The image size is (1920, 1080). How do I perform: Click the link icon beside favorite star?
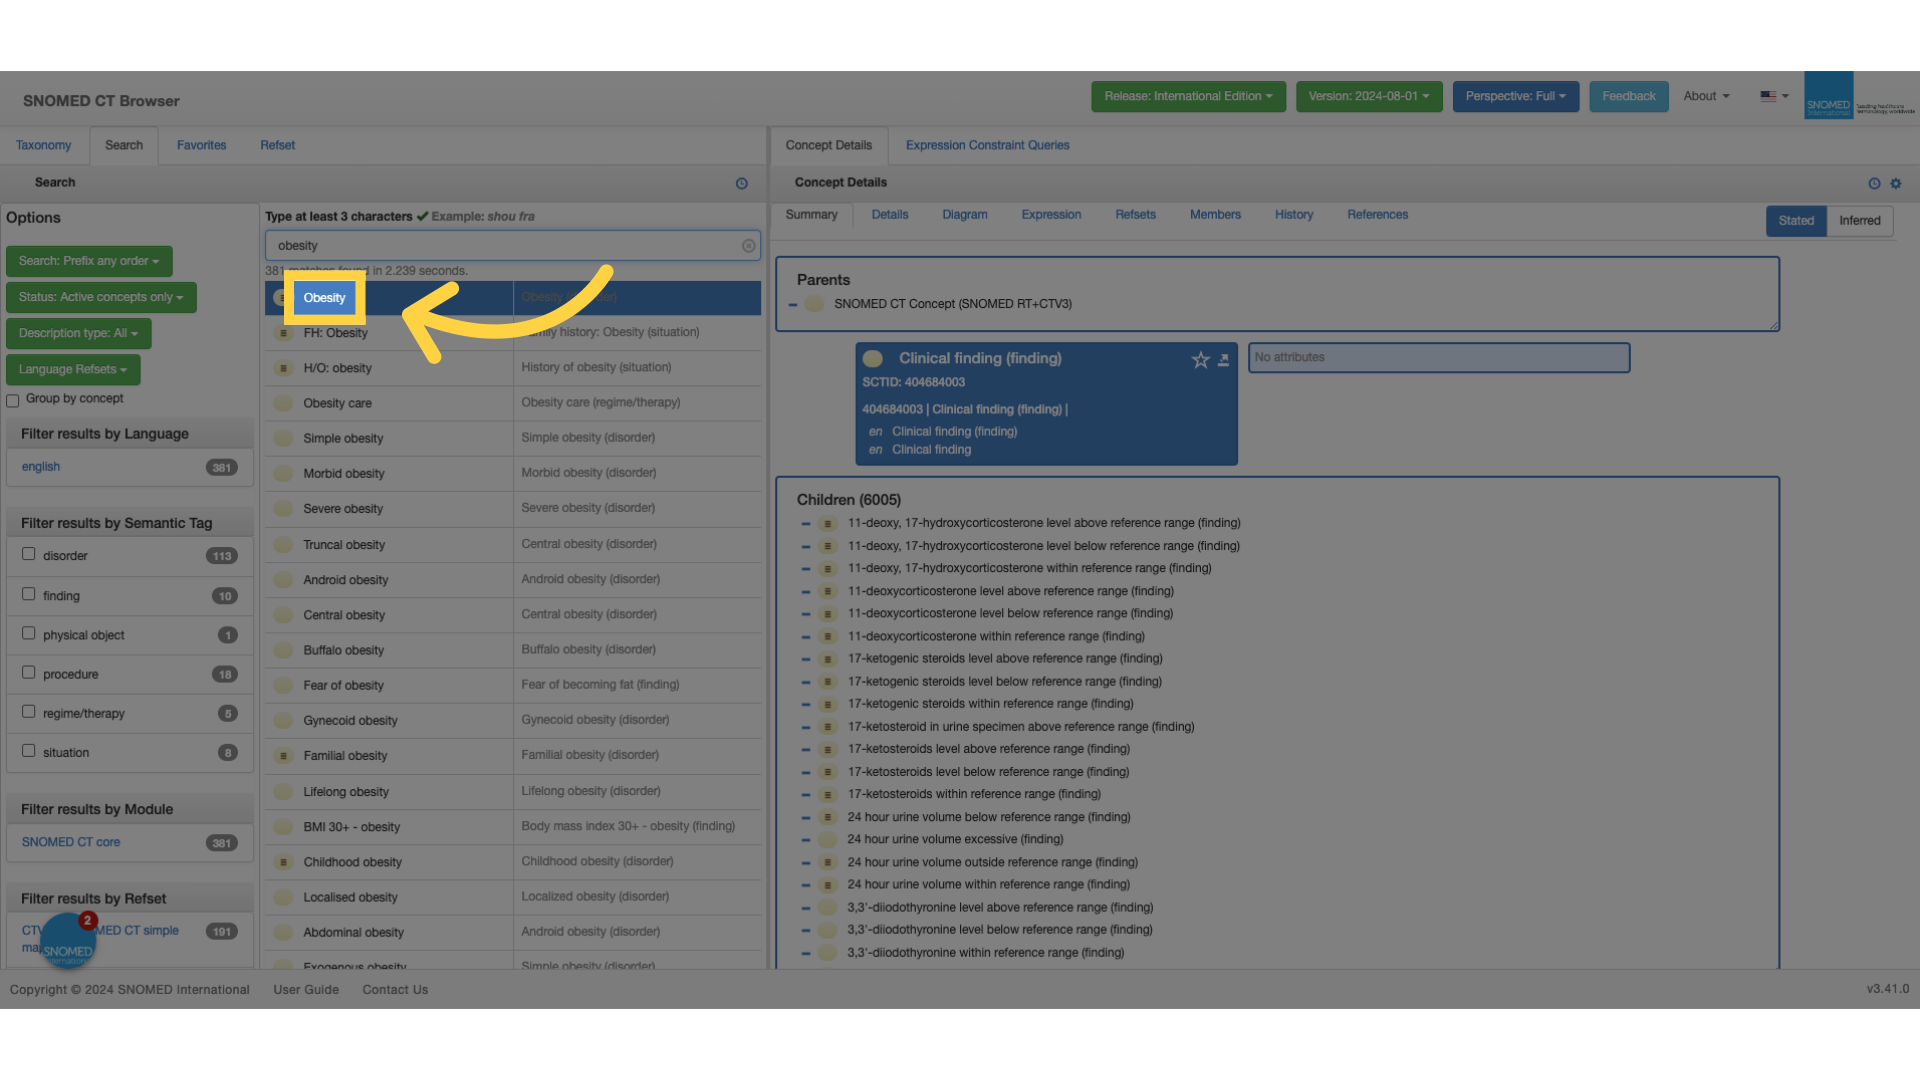coord(1223,360)
